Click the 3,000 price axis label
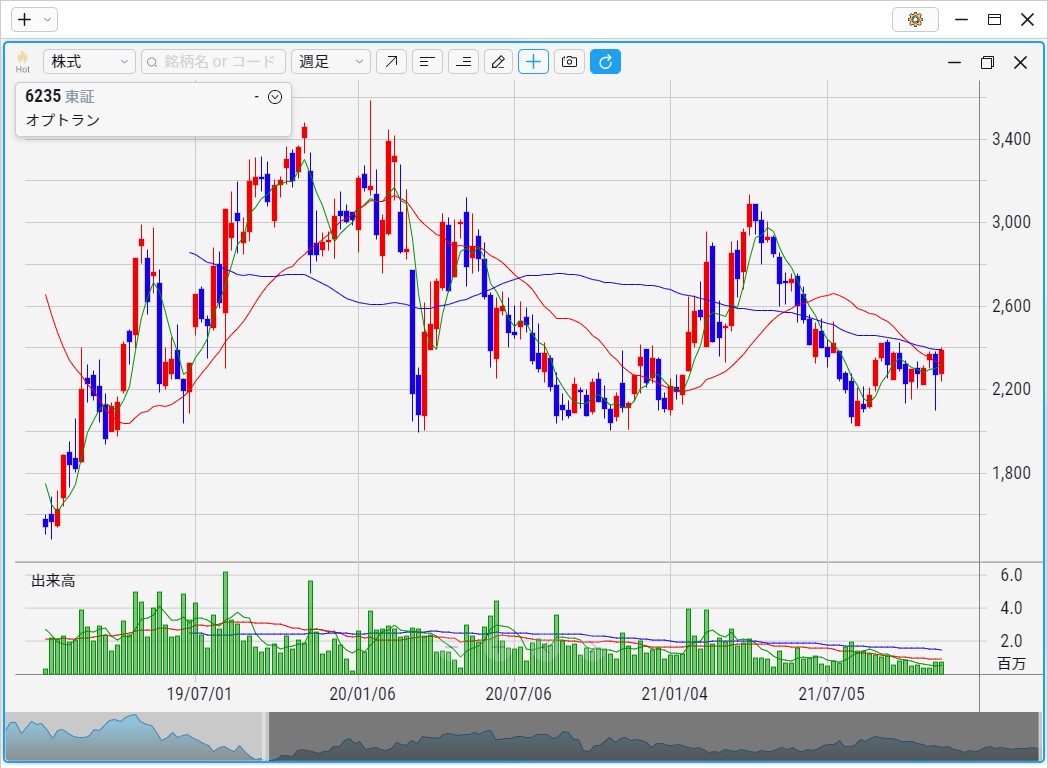The height and width of the screenshot is (768, 1048). tap(1011, 222)
